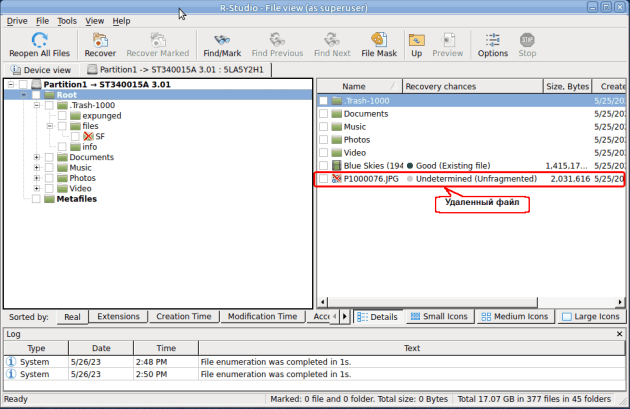The image size is (630, 409).
Task: Click the Music folder icon in file list
Action: [x=337, y=127]
